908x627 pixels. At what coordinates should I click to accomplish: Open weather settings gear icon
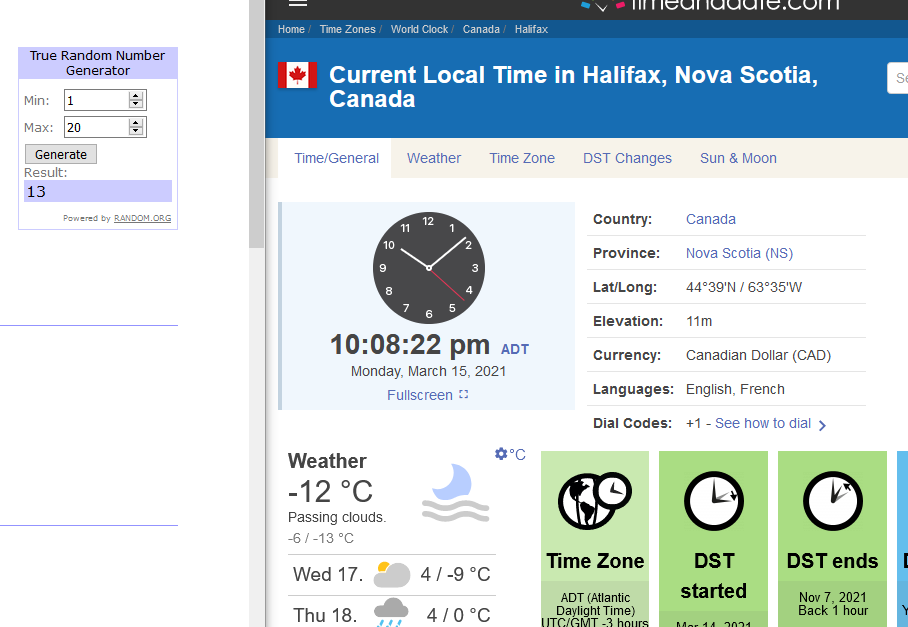click(501, 454)
